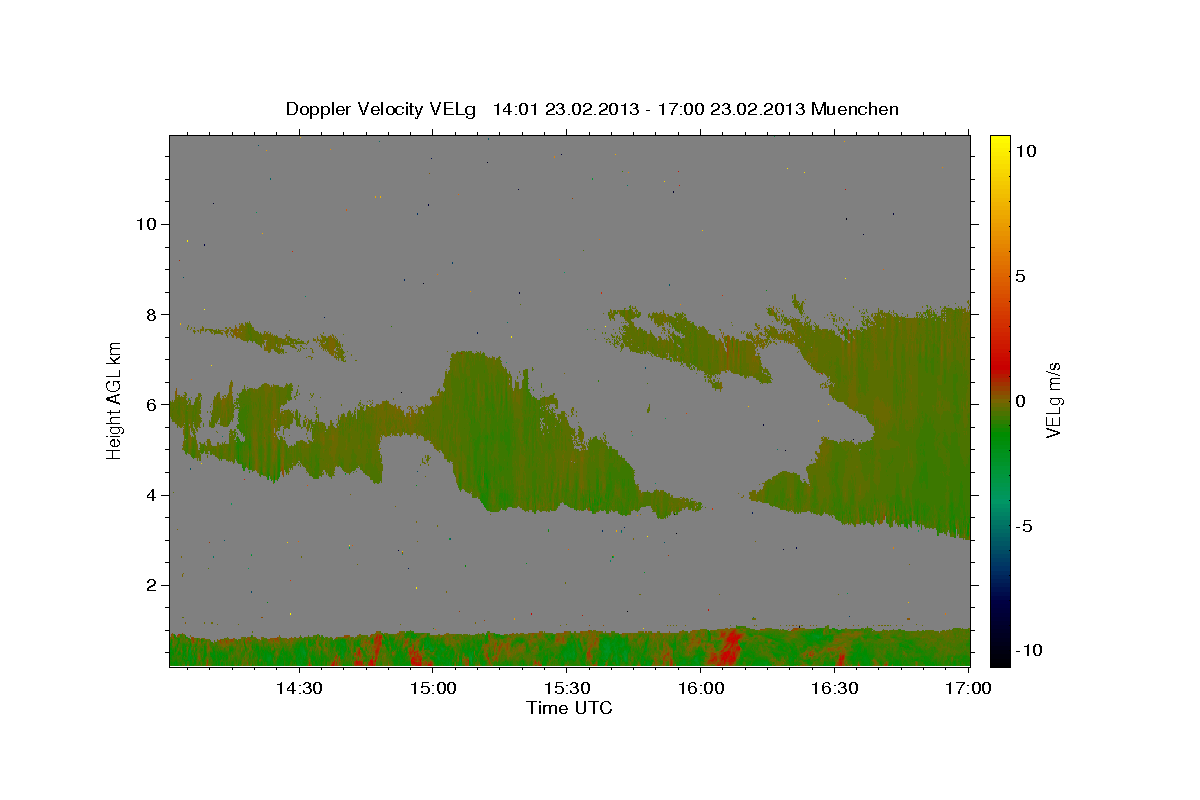Click the colorbar value 5 label

(1020, 276)
